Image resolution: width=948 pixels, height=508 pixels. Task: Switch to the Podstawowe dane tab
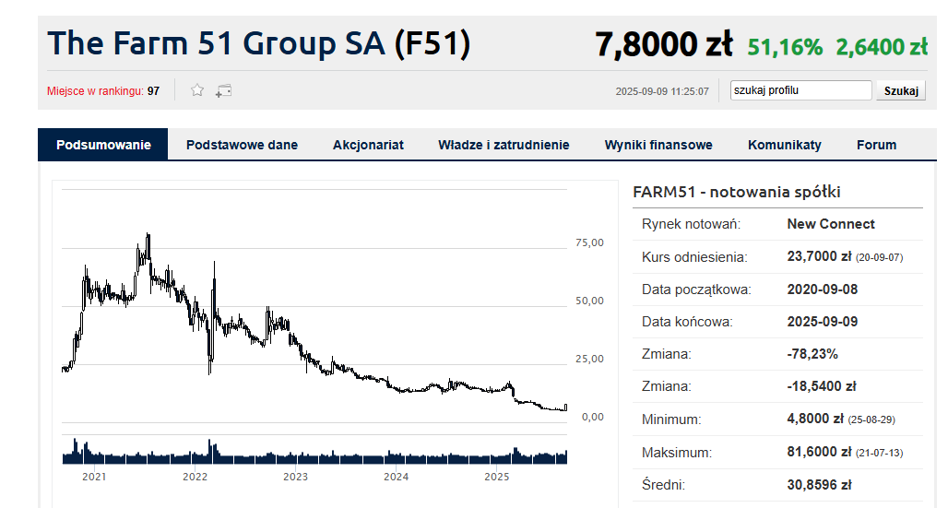pyautogui.click(x=242, y=145)
